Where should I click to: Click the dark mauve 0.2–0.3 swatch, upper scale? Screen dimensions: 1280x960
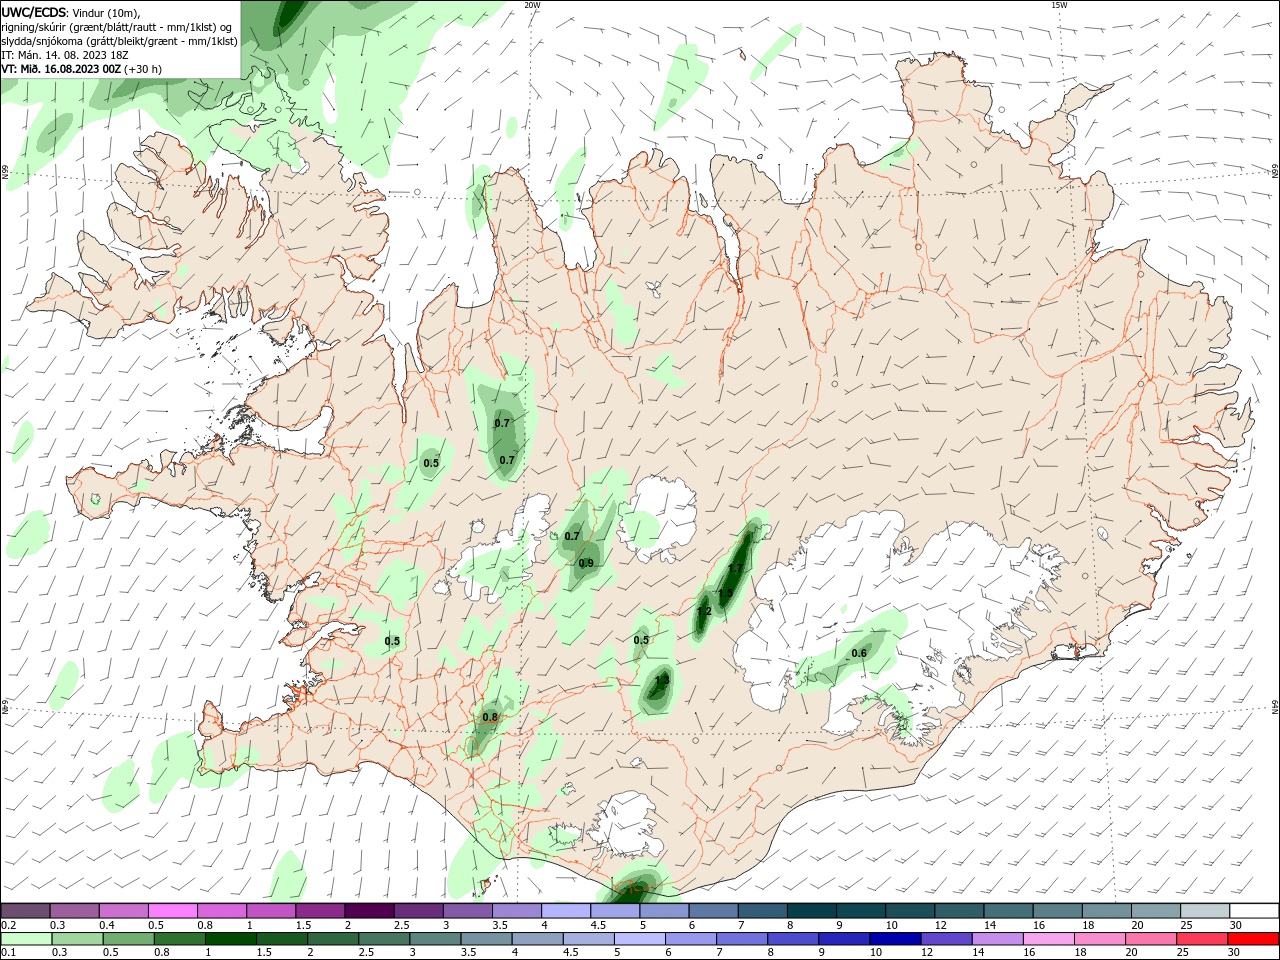[25, 910]
